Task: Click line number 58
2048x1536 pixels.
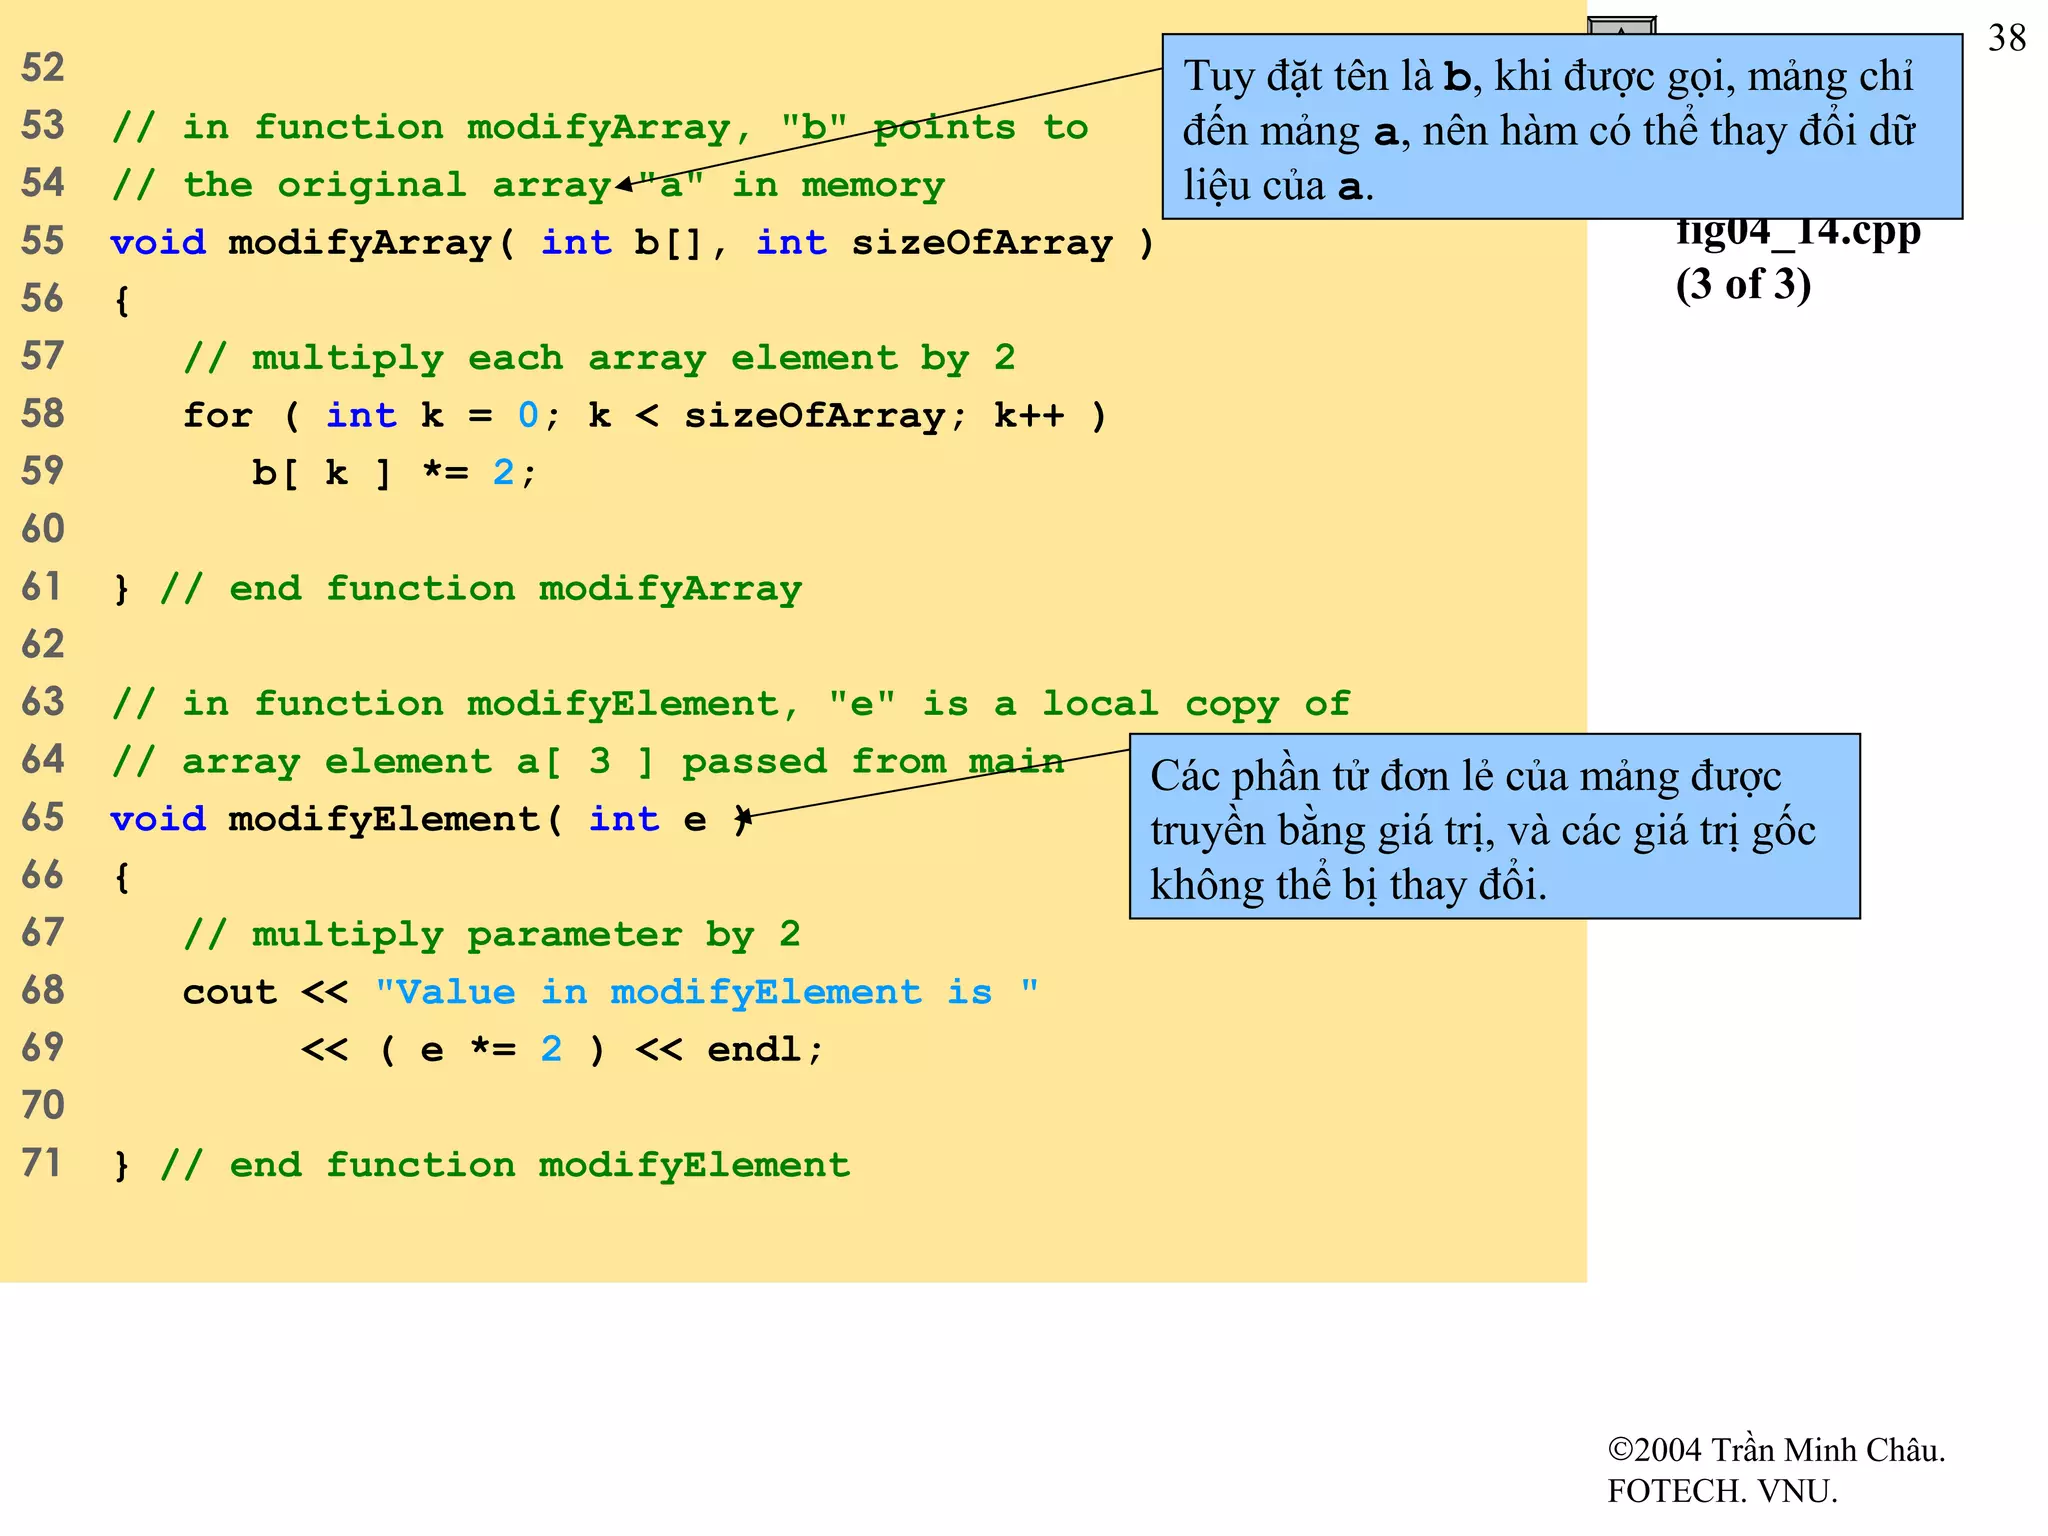Action: [42, 414]
